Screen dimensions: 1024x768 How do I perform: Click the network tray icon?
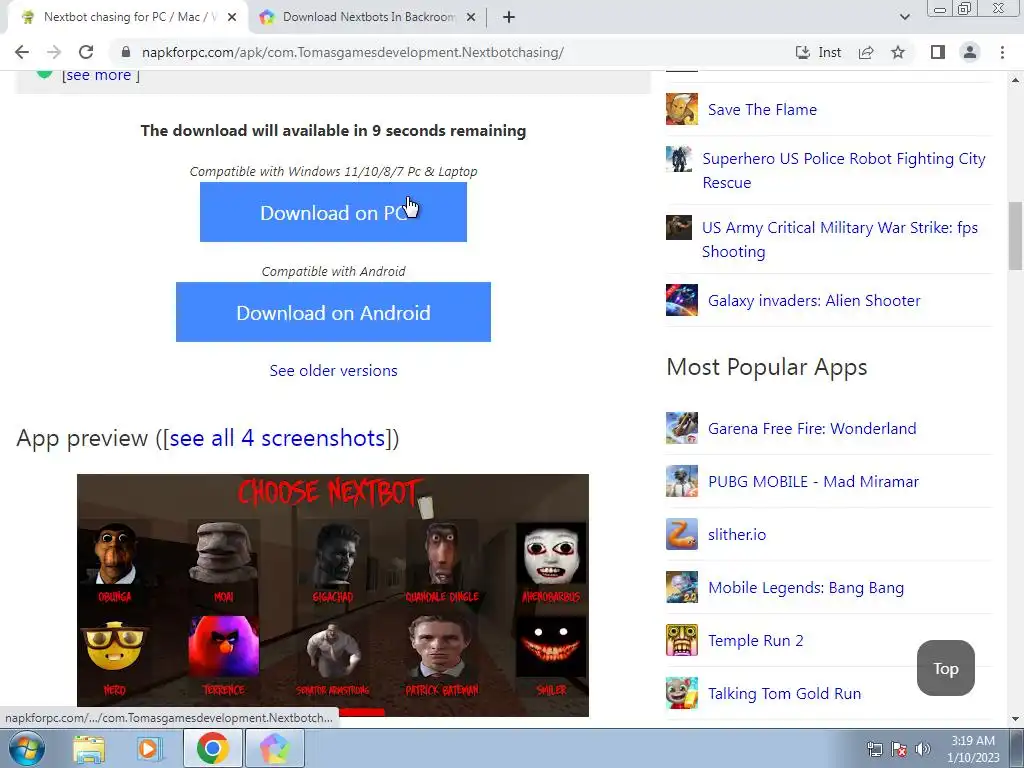point(874,750)
